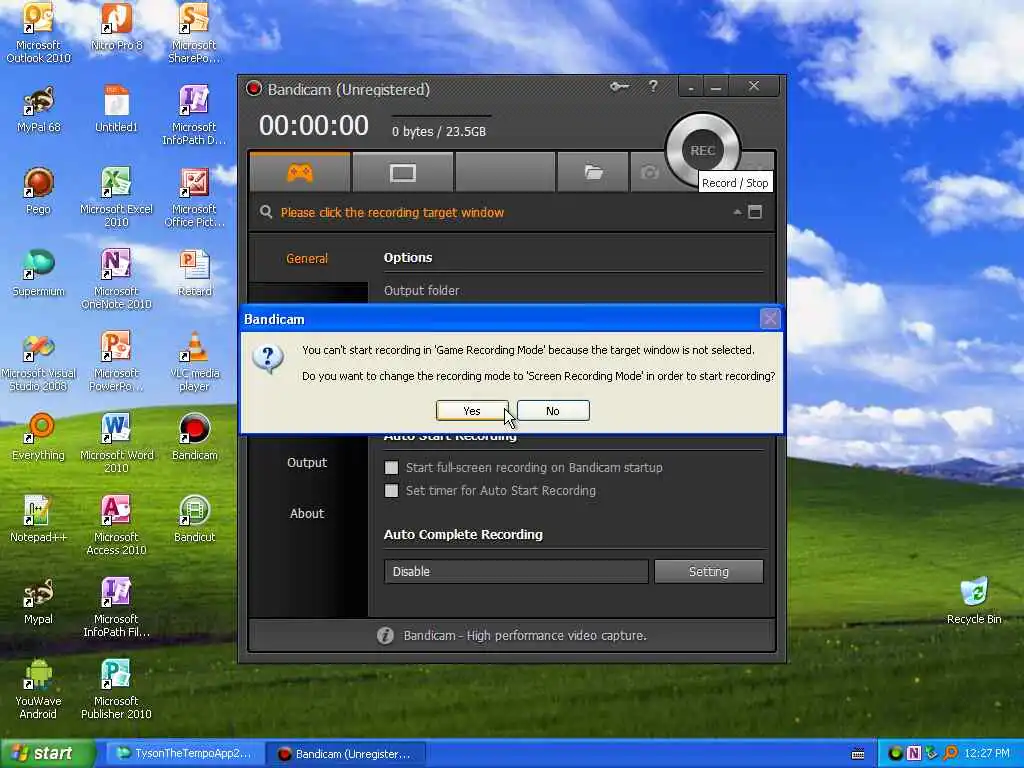
Task: Open the General settings section
Action: tap(307, 259)
